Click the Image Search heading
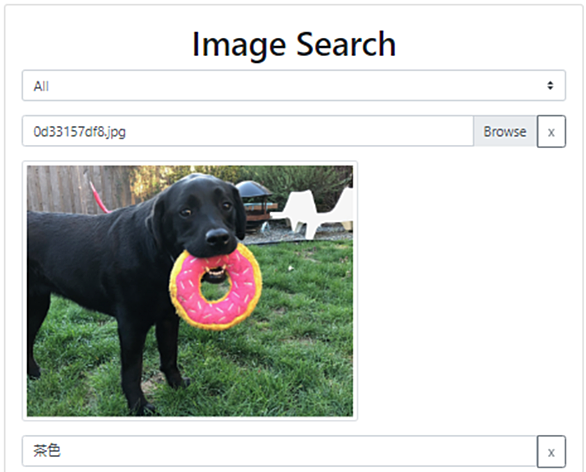Image resolution: width=586 pixels, height=472 pixels. pyautogui.click(x=294, y=44)
